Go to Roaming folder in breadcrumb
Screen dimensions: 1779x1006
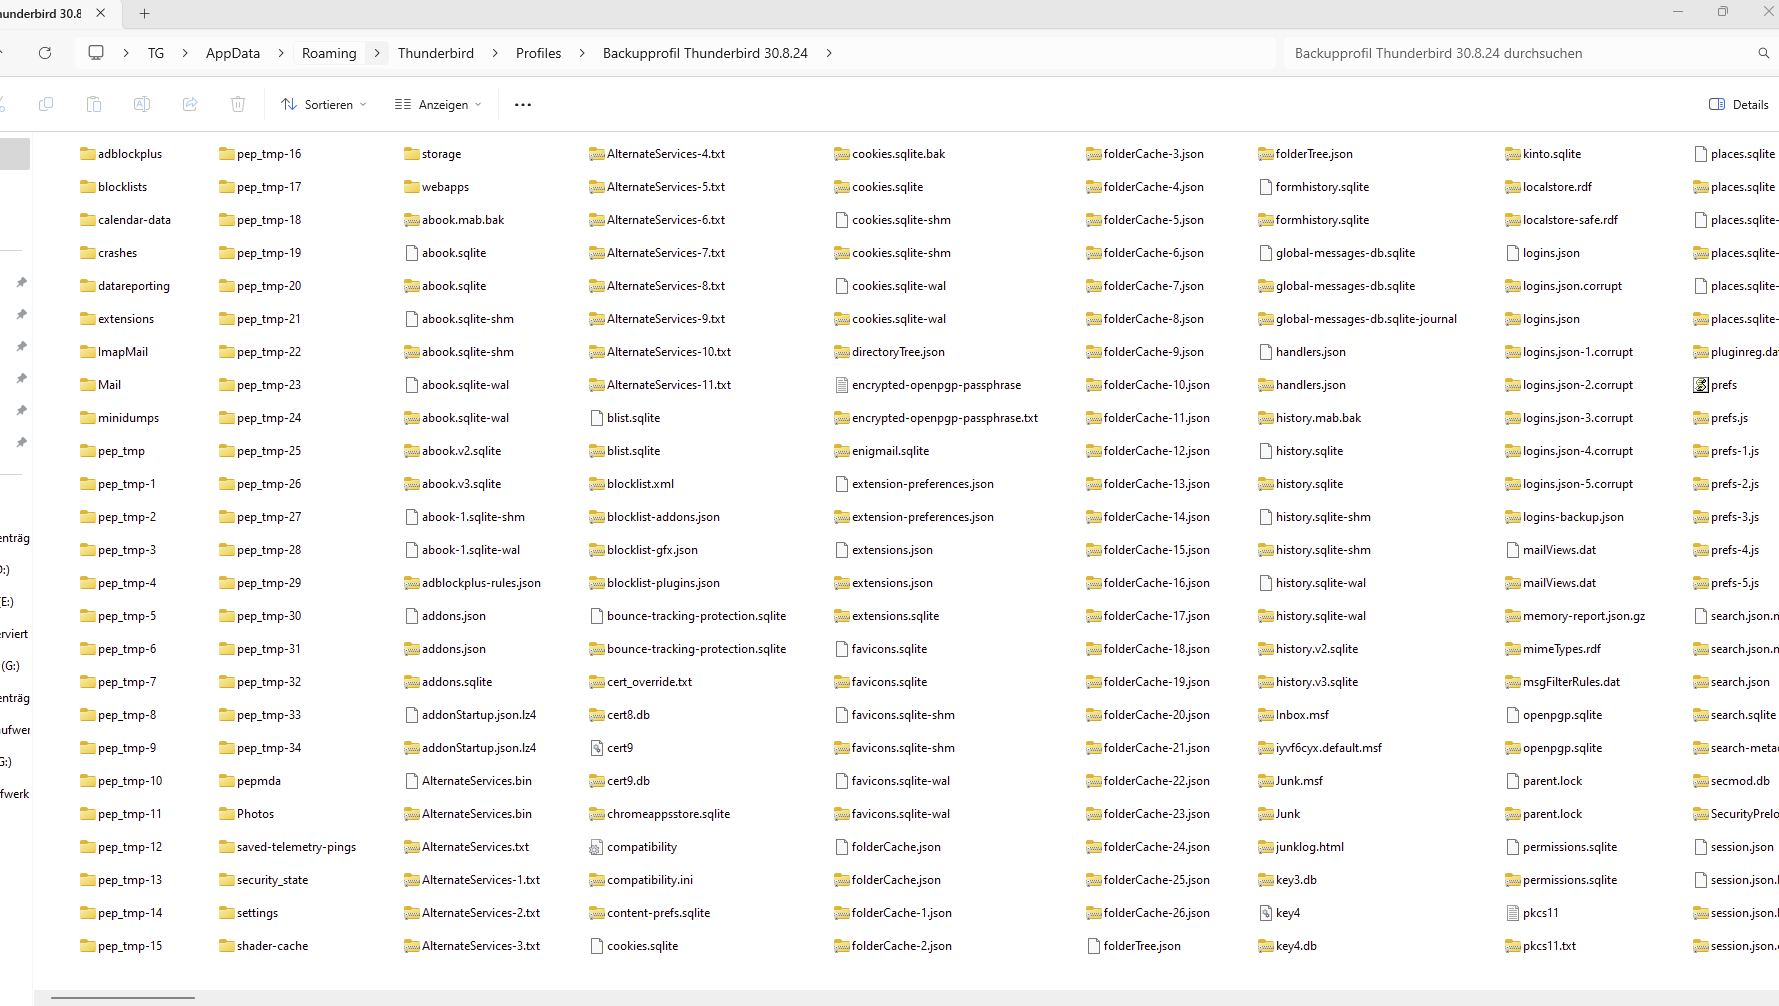pos(329,53)
